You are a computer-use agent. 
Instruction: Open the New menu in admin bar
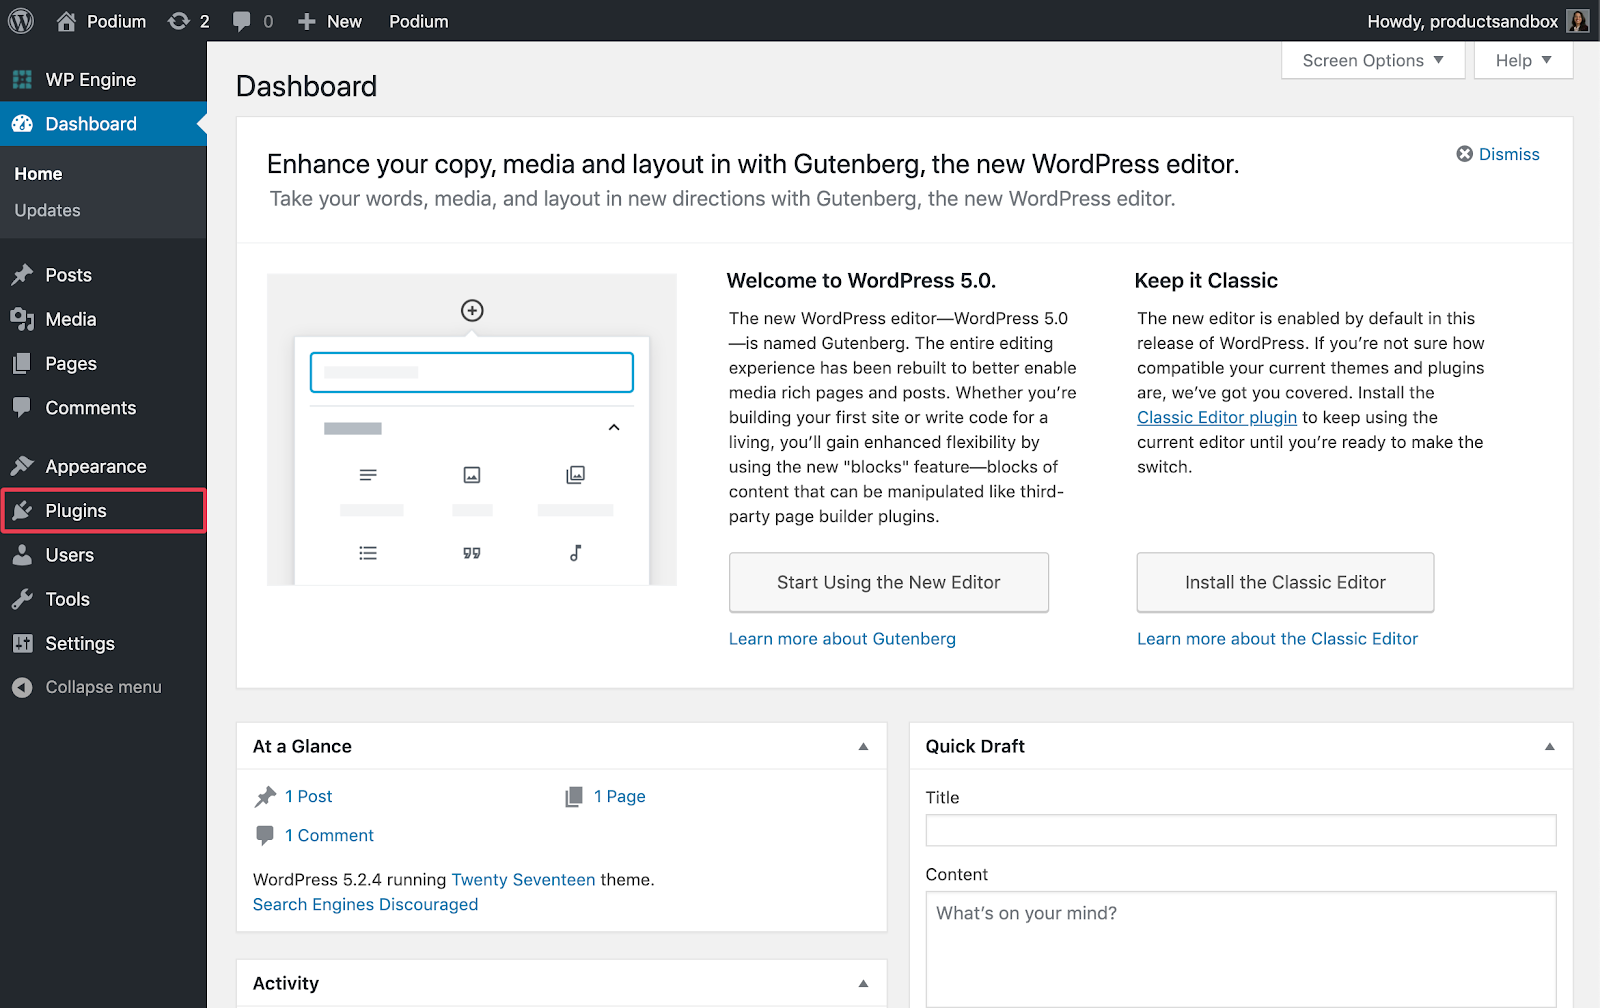(329, 20)
